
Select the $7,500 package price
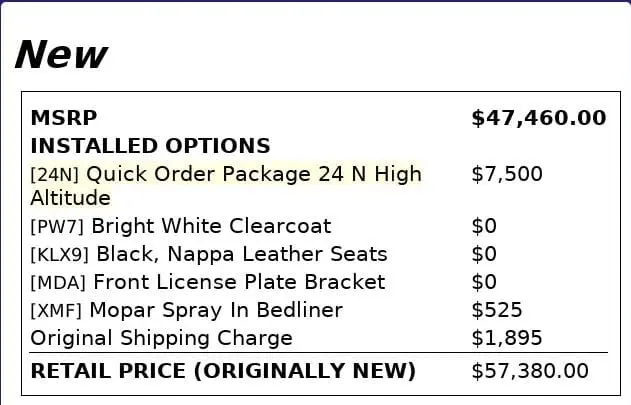pos(506,174)
